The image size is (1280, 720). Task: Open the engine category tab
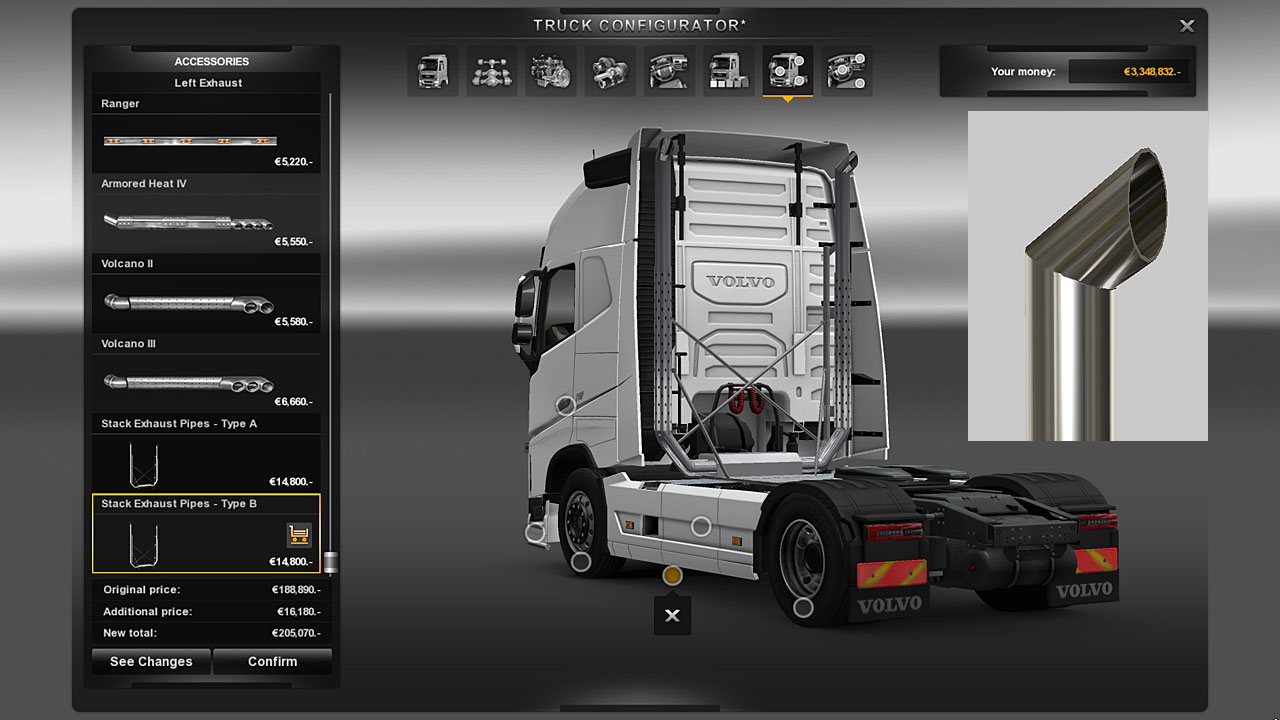click(x=551, y=71)
